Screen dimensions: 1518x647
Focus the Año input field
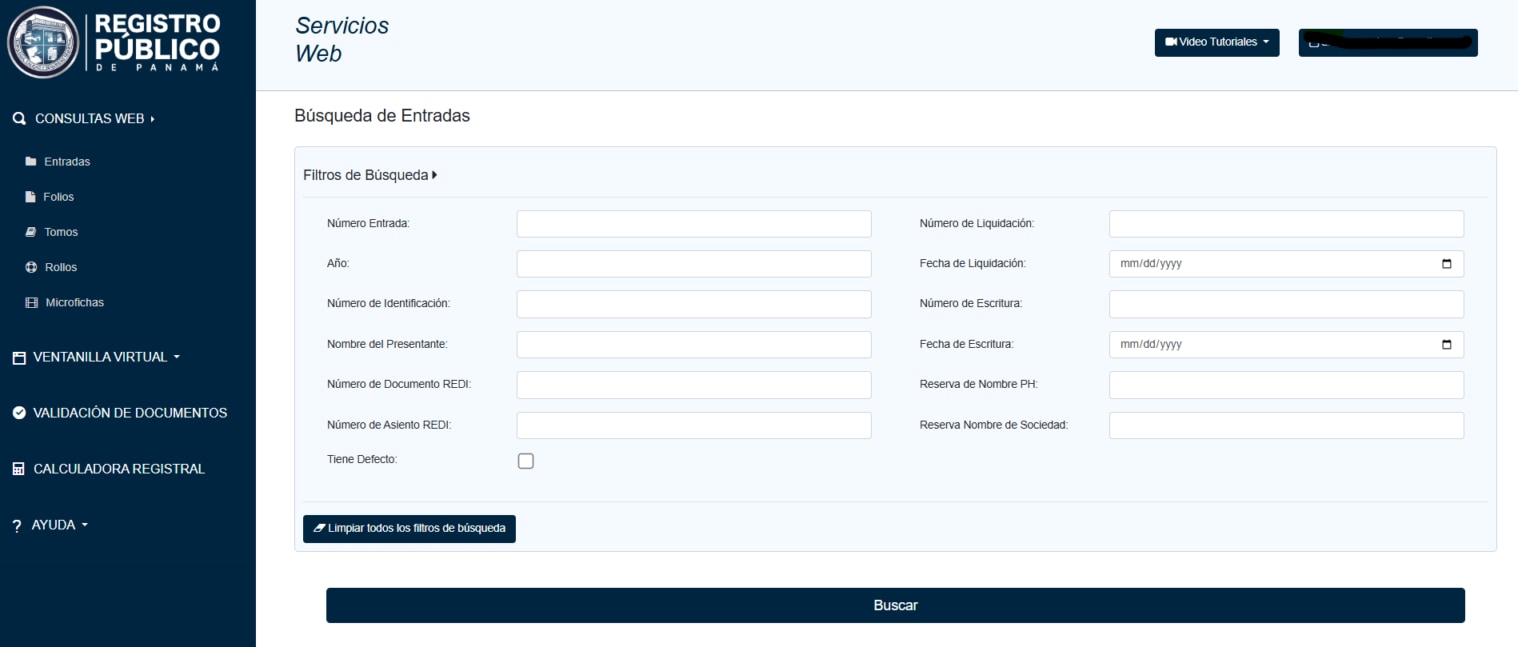pos(694,264)
